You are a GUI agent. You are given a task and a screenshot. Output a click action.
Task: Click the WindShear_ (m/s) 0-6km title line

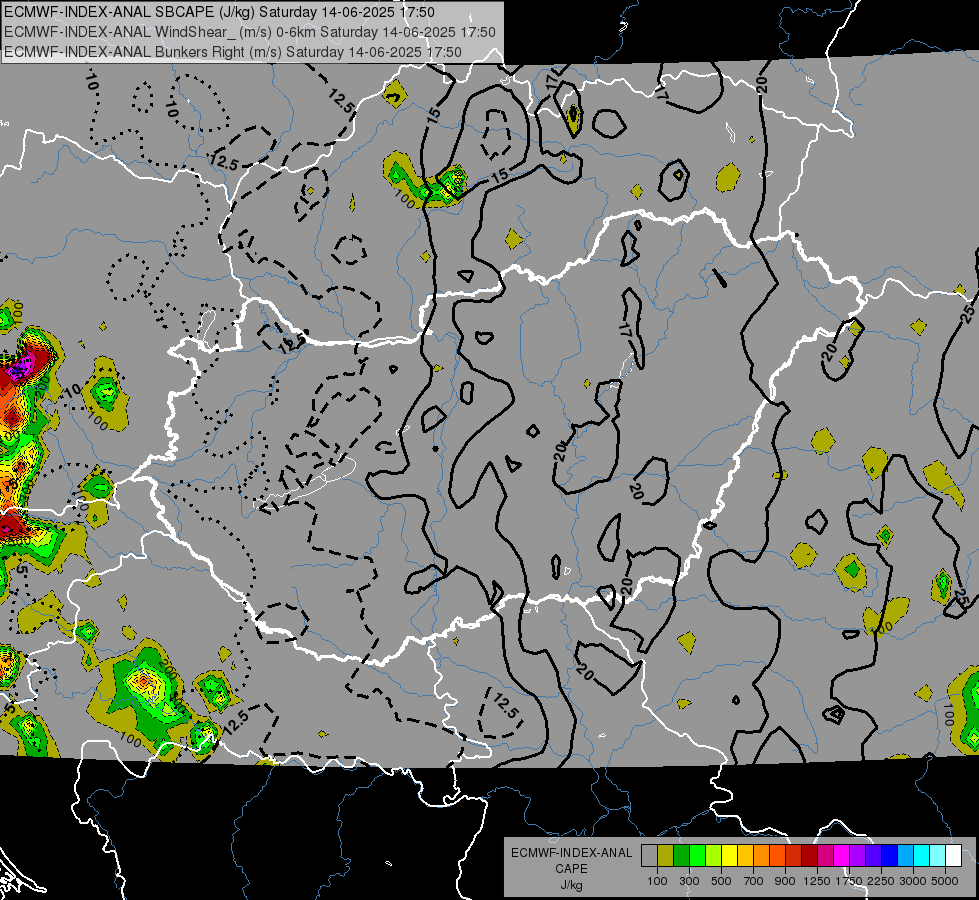click(250, 32)
